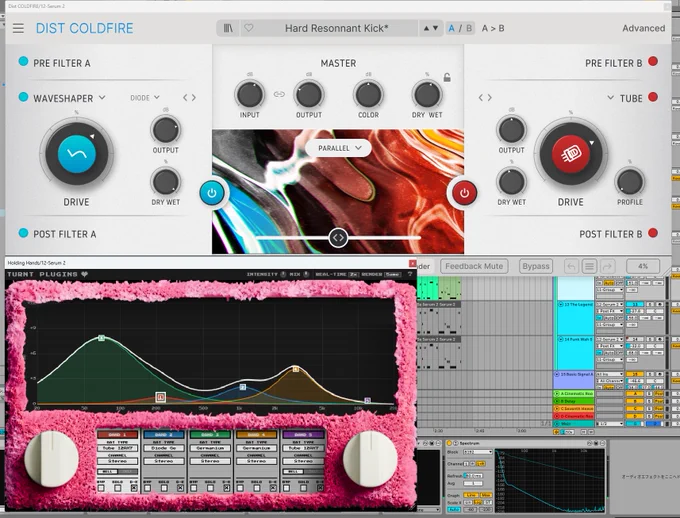Turn off engine B red power button

pyautogui.click(x=464, y=193)
